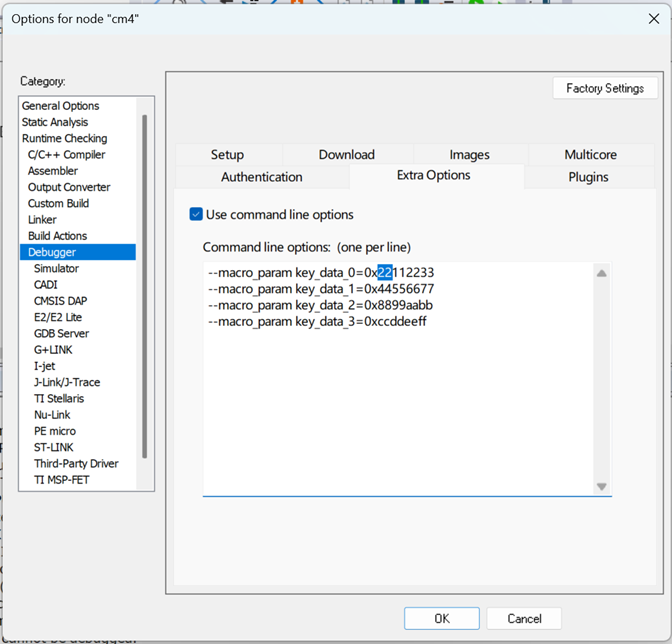Open the Download tab
Screen dimensions: 672x644
click(x=347, y=155)
